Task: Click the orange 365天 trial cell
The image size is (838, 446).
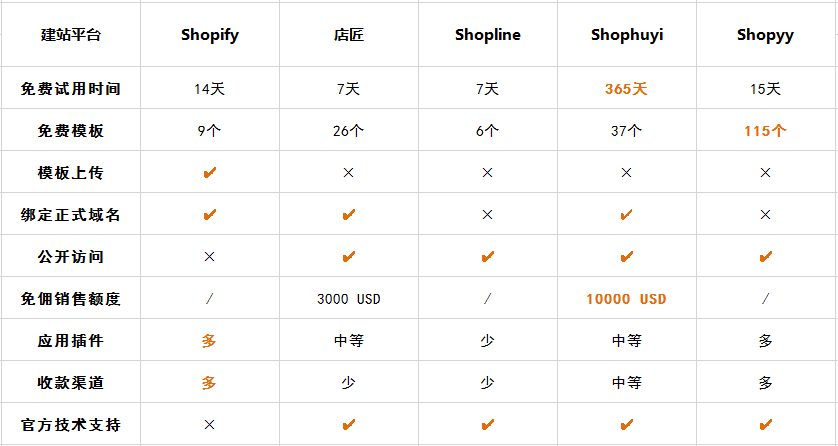Action: click(626, 89)
